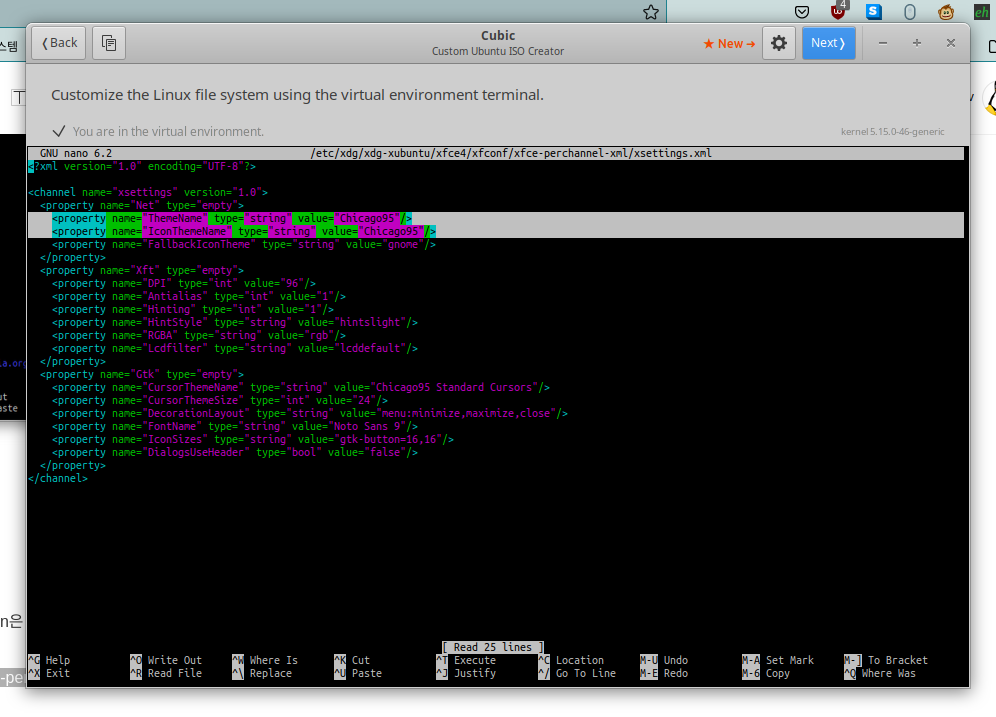Viewport: 996px width, 717px height.
Task: Click the 'Read 25 lines' status message
Action: [493, 647]
